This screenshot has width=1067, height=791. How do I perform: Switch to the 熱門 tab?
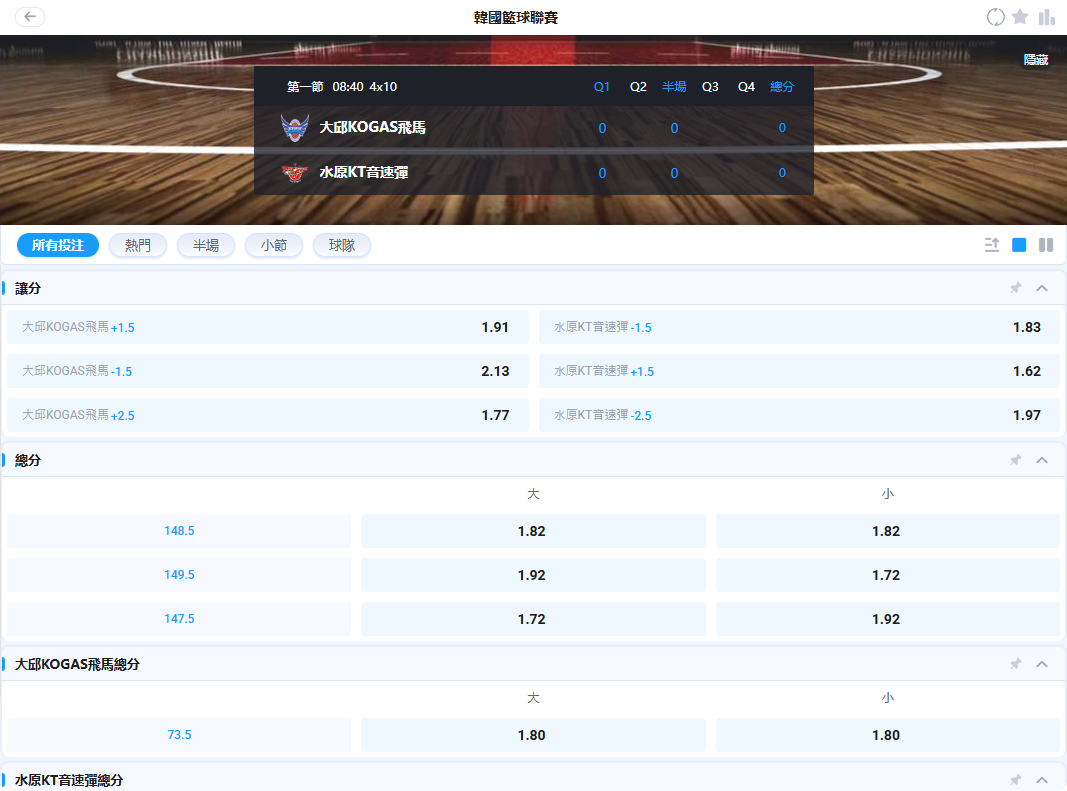137,245
